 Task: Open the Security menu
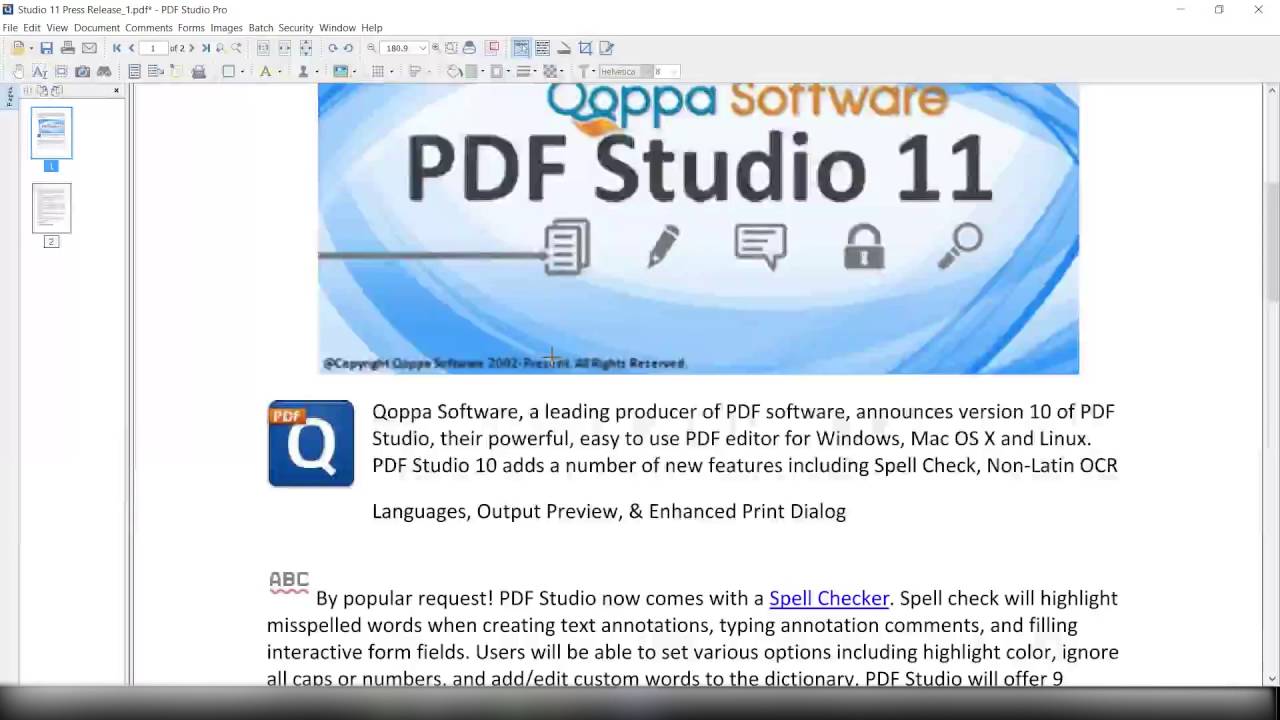tap(296, 28)
